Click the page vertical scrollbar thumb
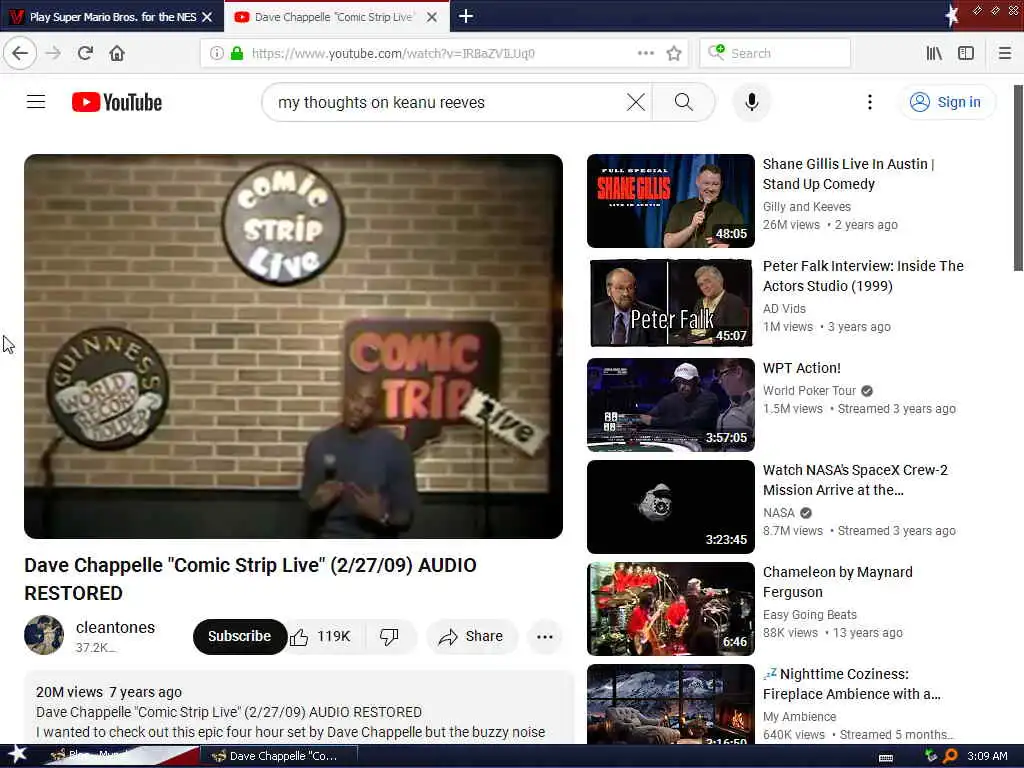The image size is (1024, 768). pos(1018,178)
